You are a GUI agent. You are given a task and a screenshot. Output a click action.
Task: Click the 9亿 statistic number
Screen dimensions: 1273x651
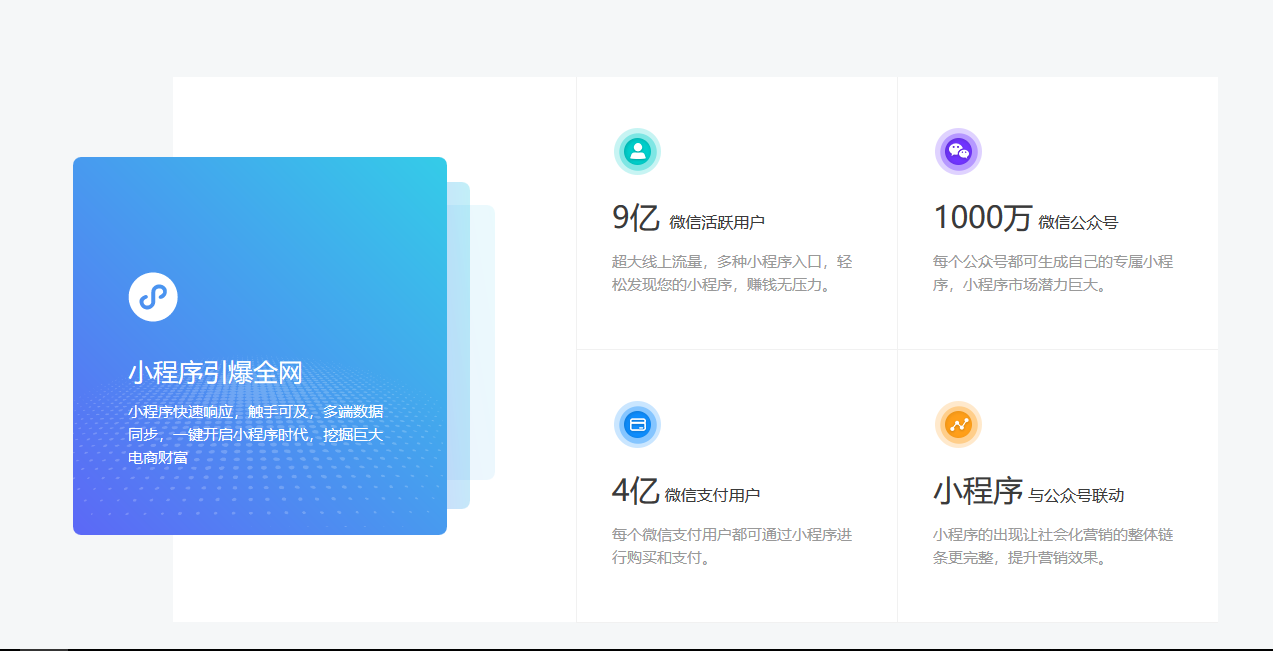(636, 217)
